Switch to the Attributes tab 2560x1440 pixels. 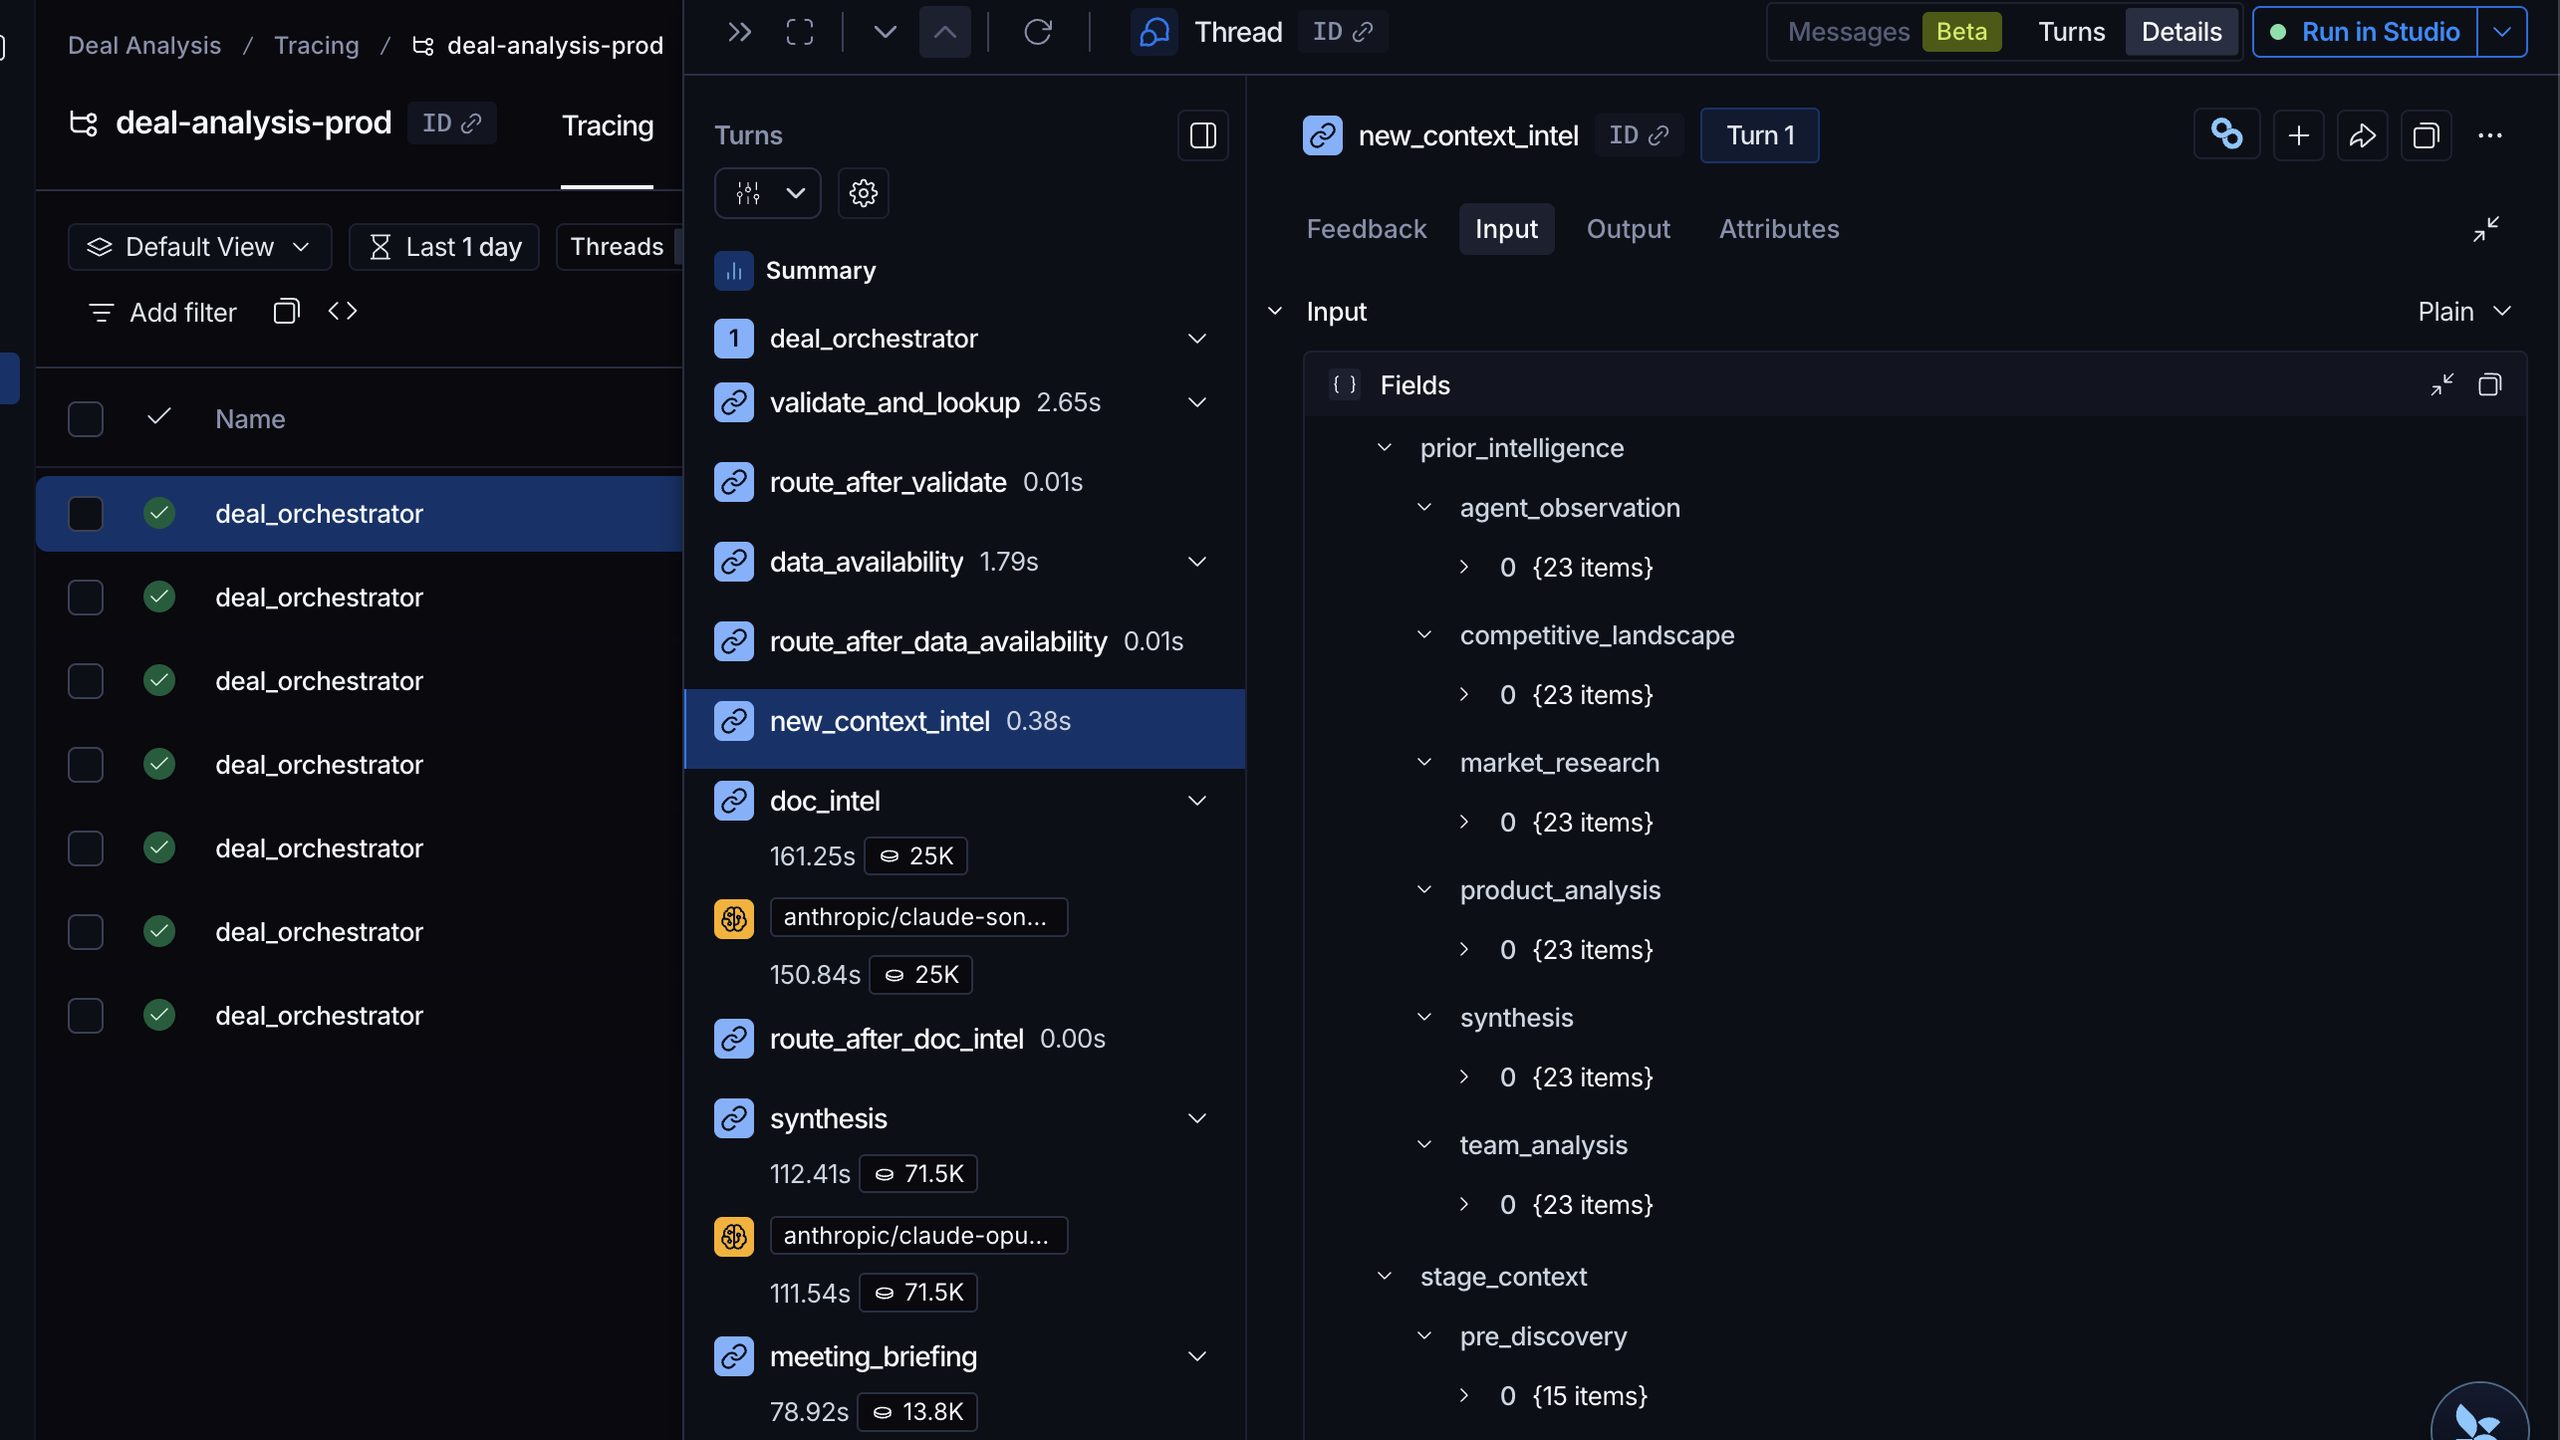(x=1779, y=229)
